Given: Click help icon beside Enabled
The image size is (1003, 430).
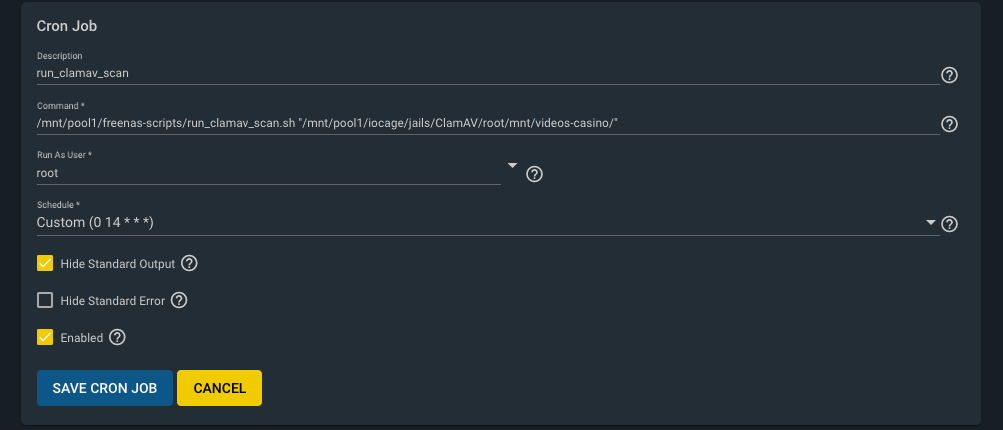Looking at the screenshot, I should tap(117, 337).
